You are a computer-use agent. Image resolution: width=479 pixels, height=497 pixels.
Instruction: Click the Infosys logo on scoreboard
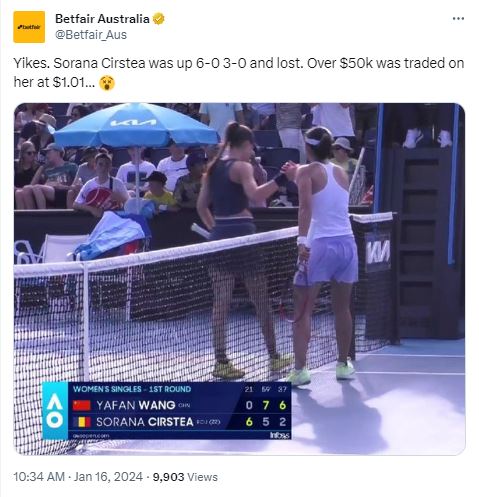coord(280,435)
